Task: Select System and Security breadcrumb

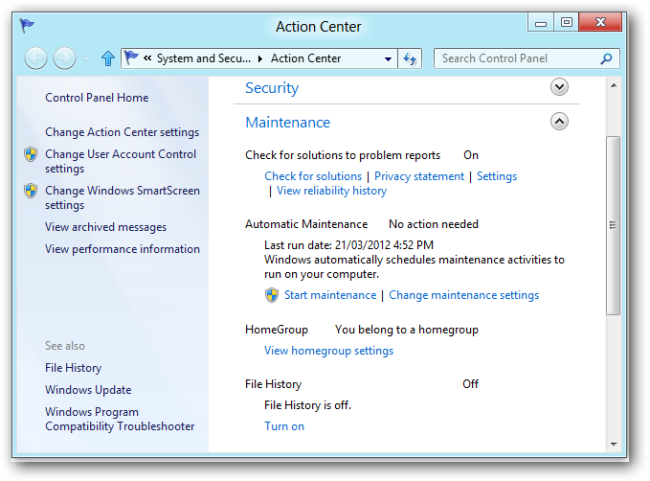Action: click(204, 58)
